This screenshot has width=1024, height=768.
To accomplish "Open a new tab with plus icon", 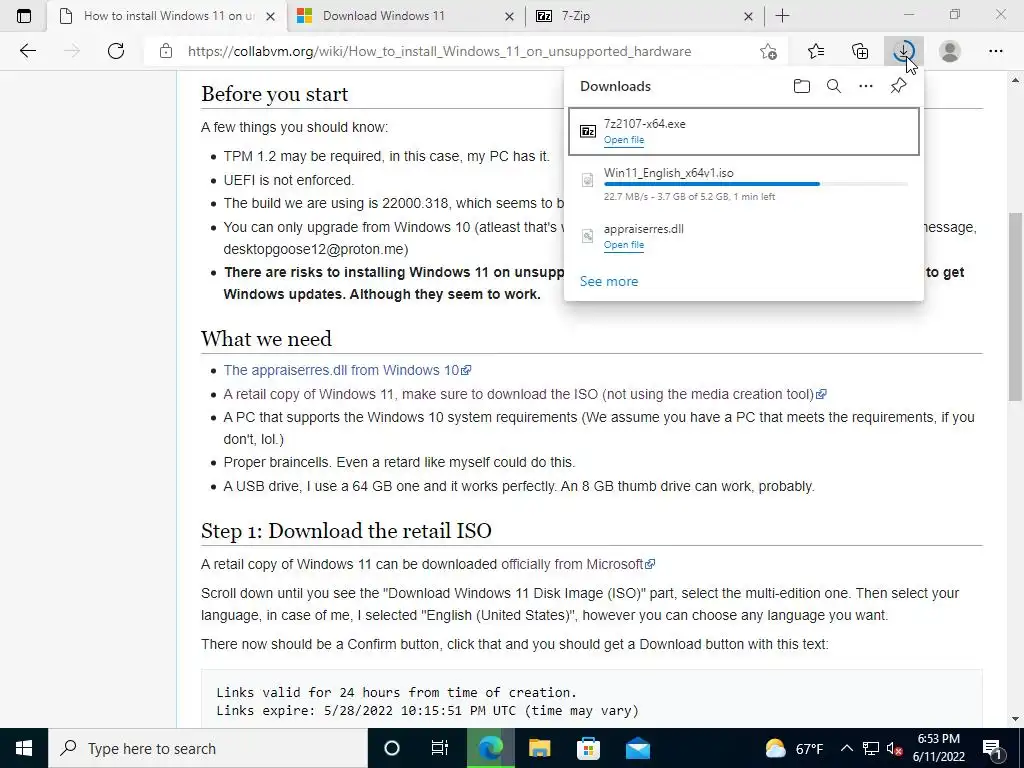I will click(x=782, y=16).
